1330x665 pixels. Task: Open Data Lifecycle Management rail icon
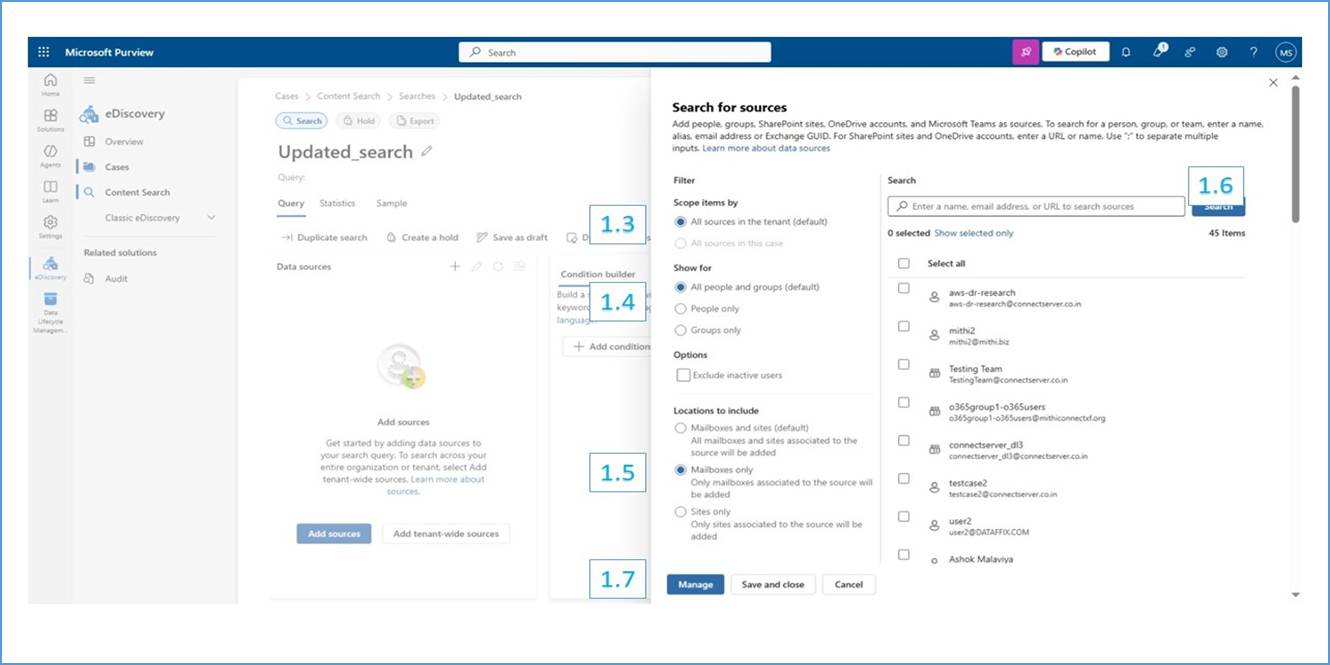50,312
